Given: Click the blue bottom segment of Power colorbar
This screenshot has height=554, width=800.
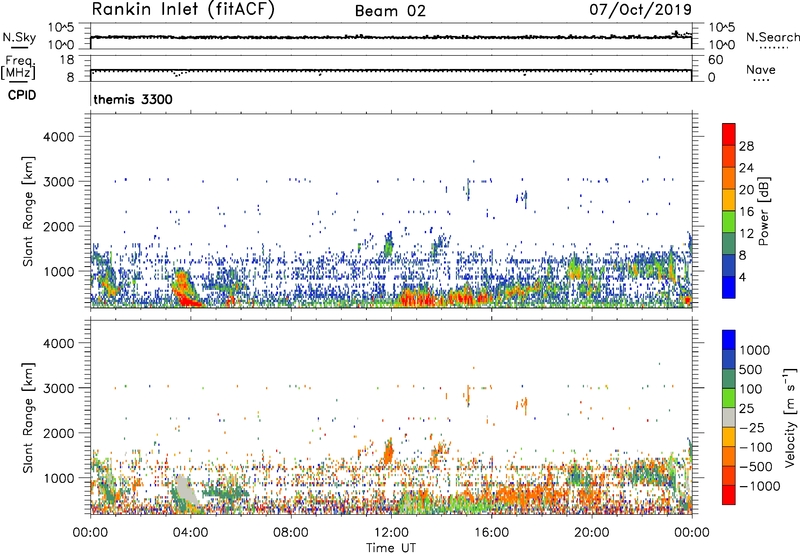Looking at the screenshot, I should pos(729,287).
